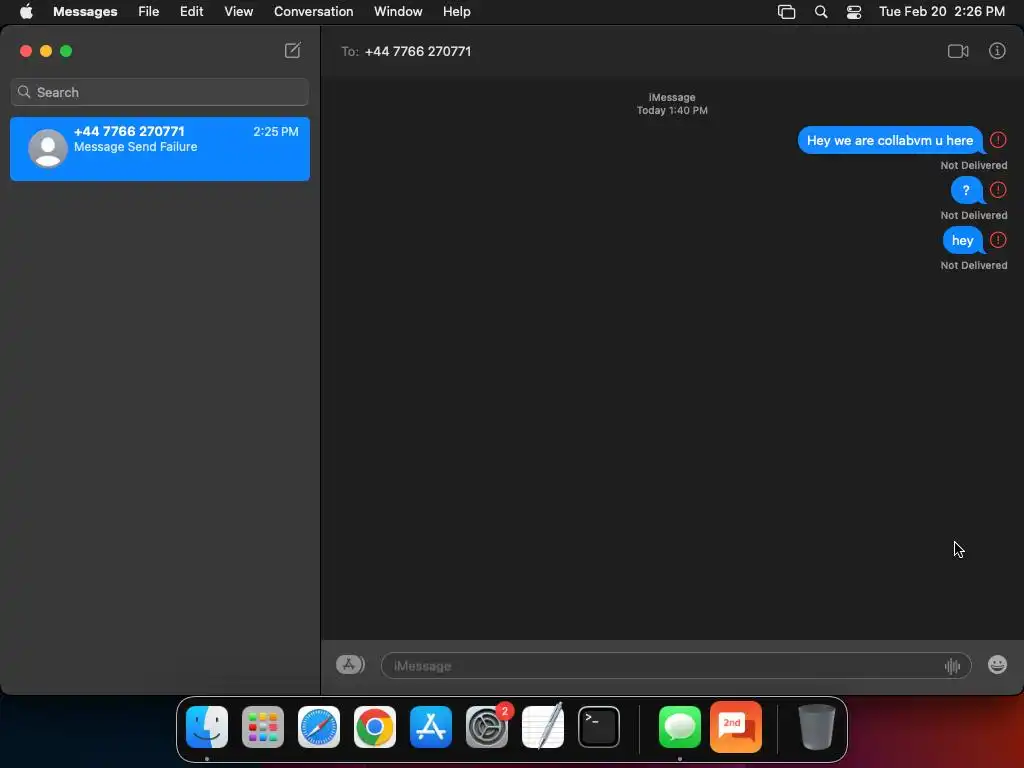The image size is (1024, 768).
Task: Click error icon next to "hey" message
Action: [998, 240]
